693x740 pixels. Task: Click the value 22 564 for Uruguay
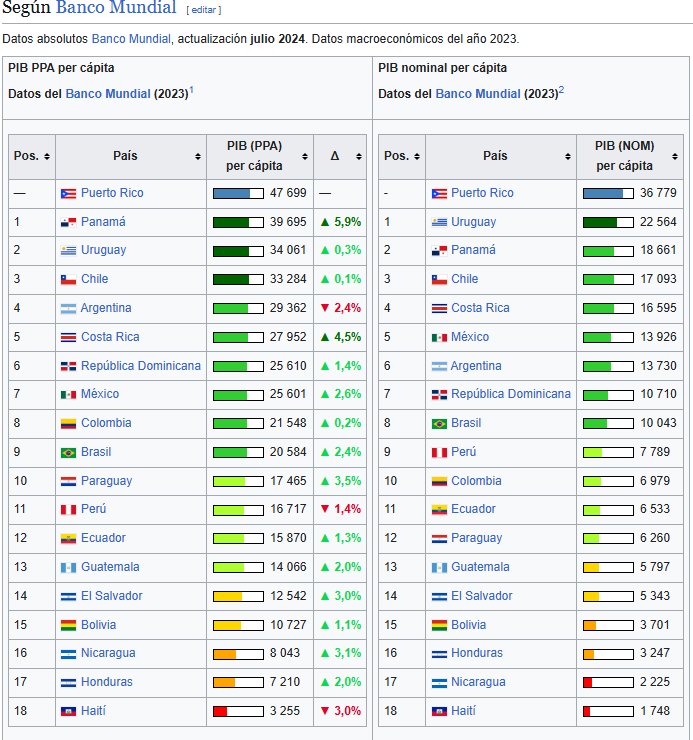pyautogui.click(x=658, y=222)
